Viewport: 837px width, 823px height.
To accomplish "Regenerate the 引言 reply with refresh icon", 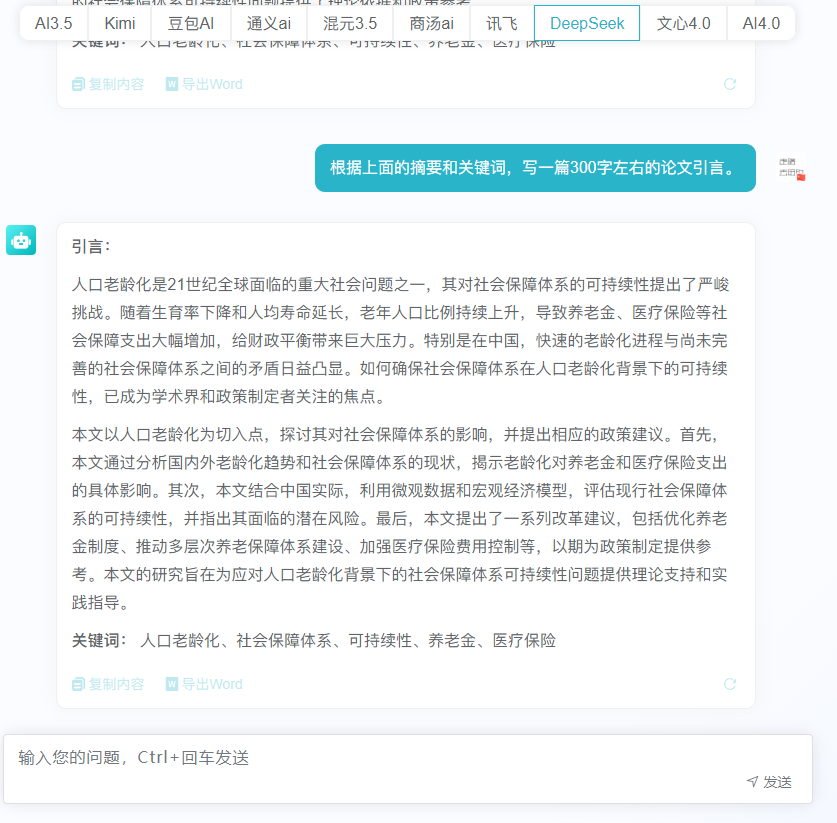I will pyautogui.click(x=730, y=684).
